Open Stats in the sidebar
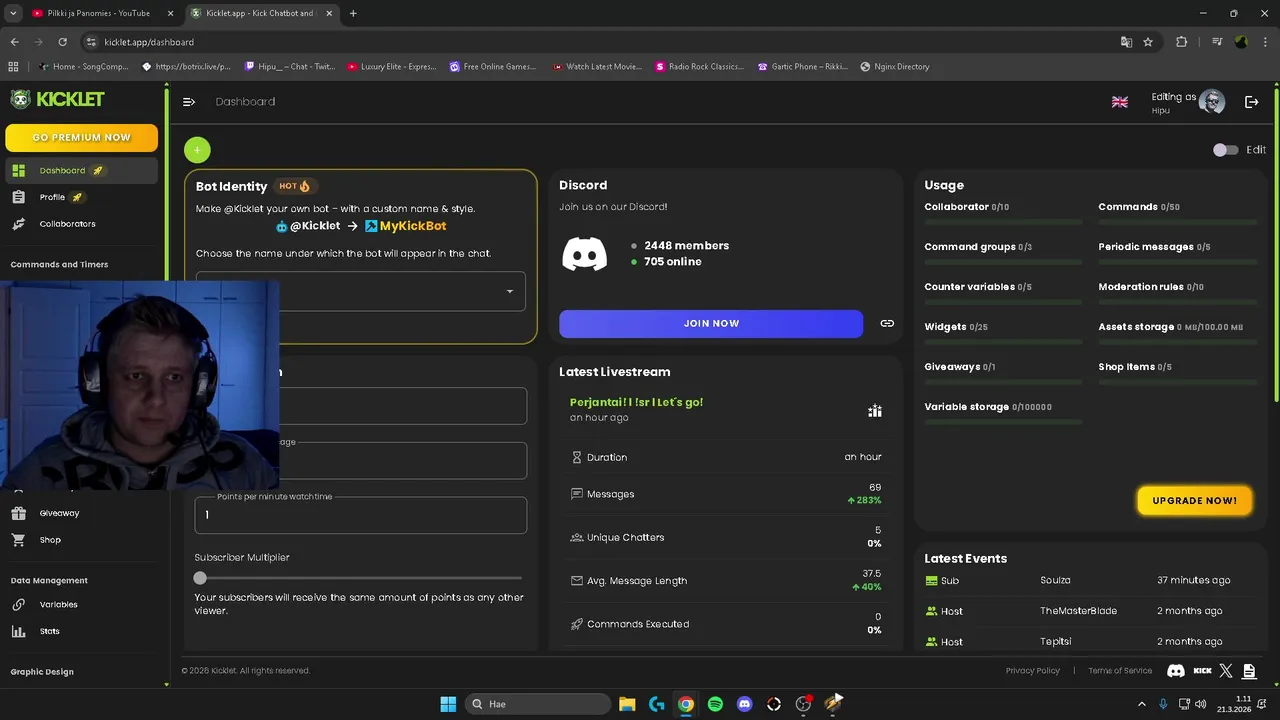Viewport: 1280px width, 720px height. (x=81, y=631)
